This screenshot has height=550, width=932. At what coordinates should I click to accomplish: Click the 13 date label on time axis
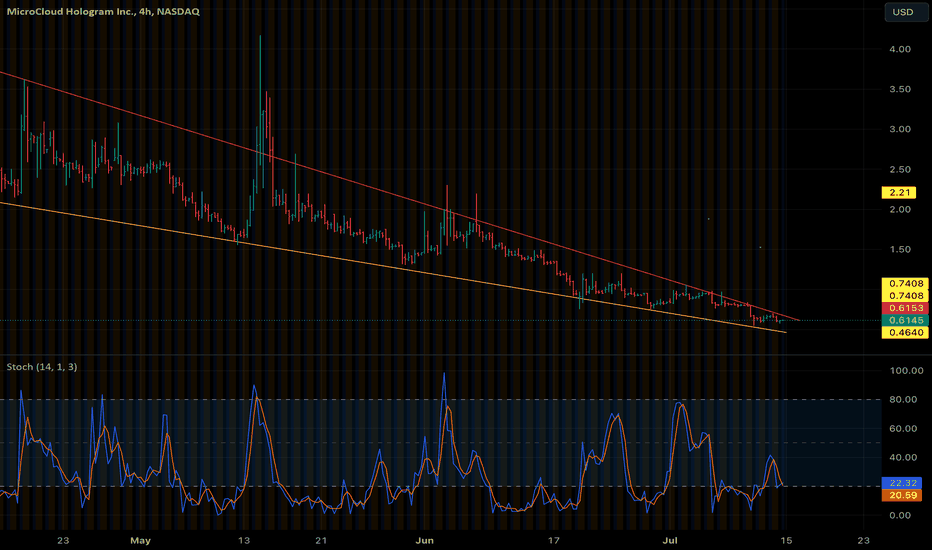pos(244,540)
